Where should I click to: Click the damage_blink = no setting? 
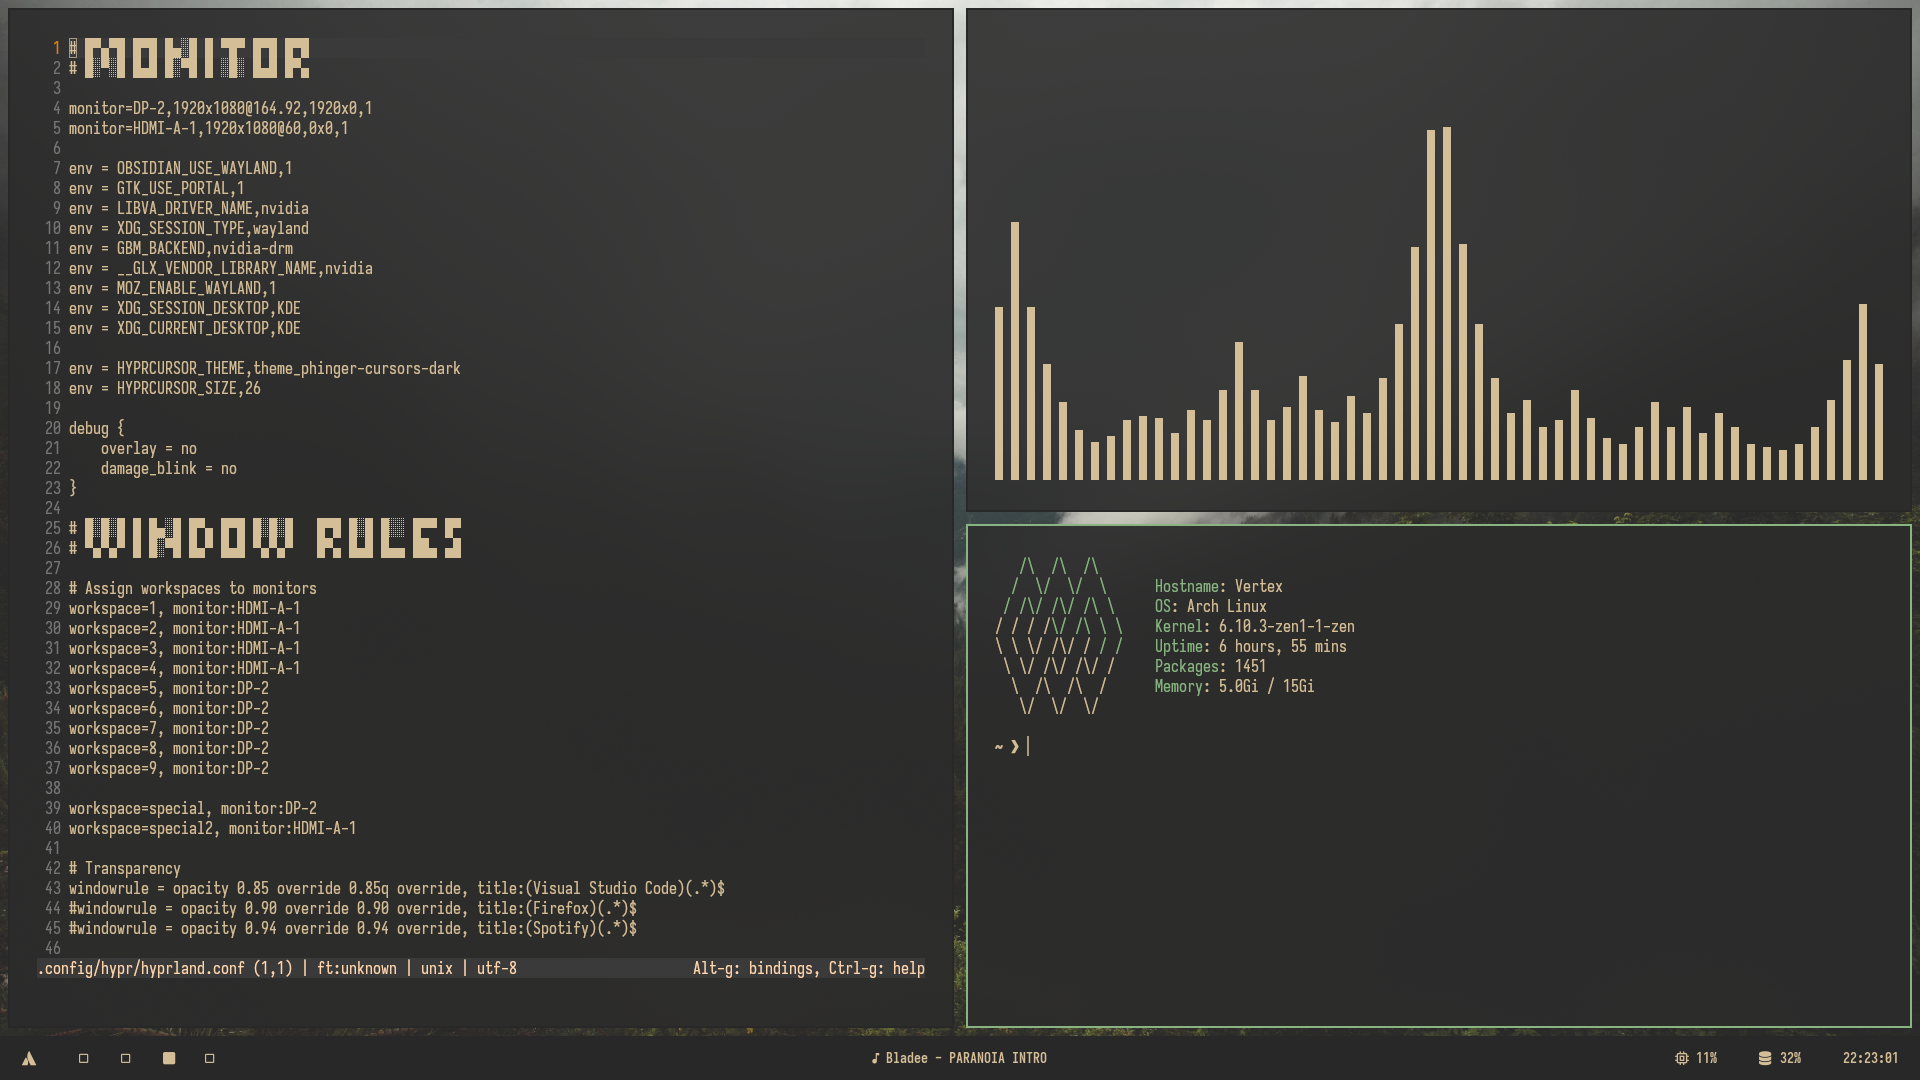[x=168, y=468]
